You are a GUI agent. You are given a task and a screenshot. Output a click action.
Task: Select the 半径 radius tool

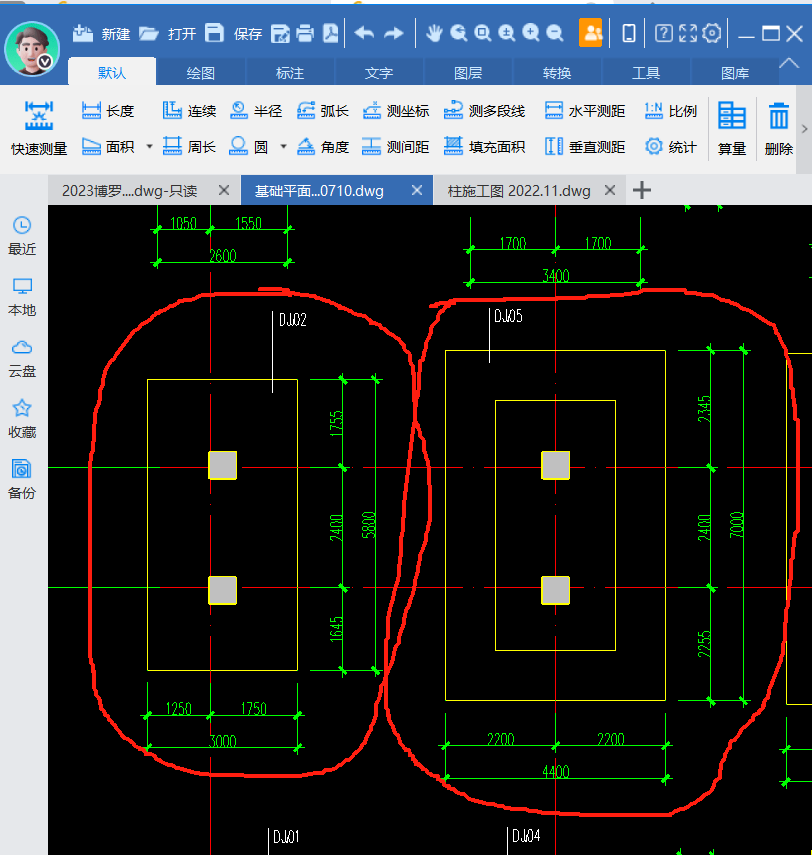click(x=256, y=111)
